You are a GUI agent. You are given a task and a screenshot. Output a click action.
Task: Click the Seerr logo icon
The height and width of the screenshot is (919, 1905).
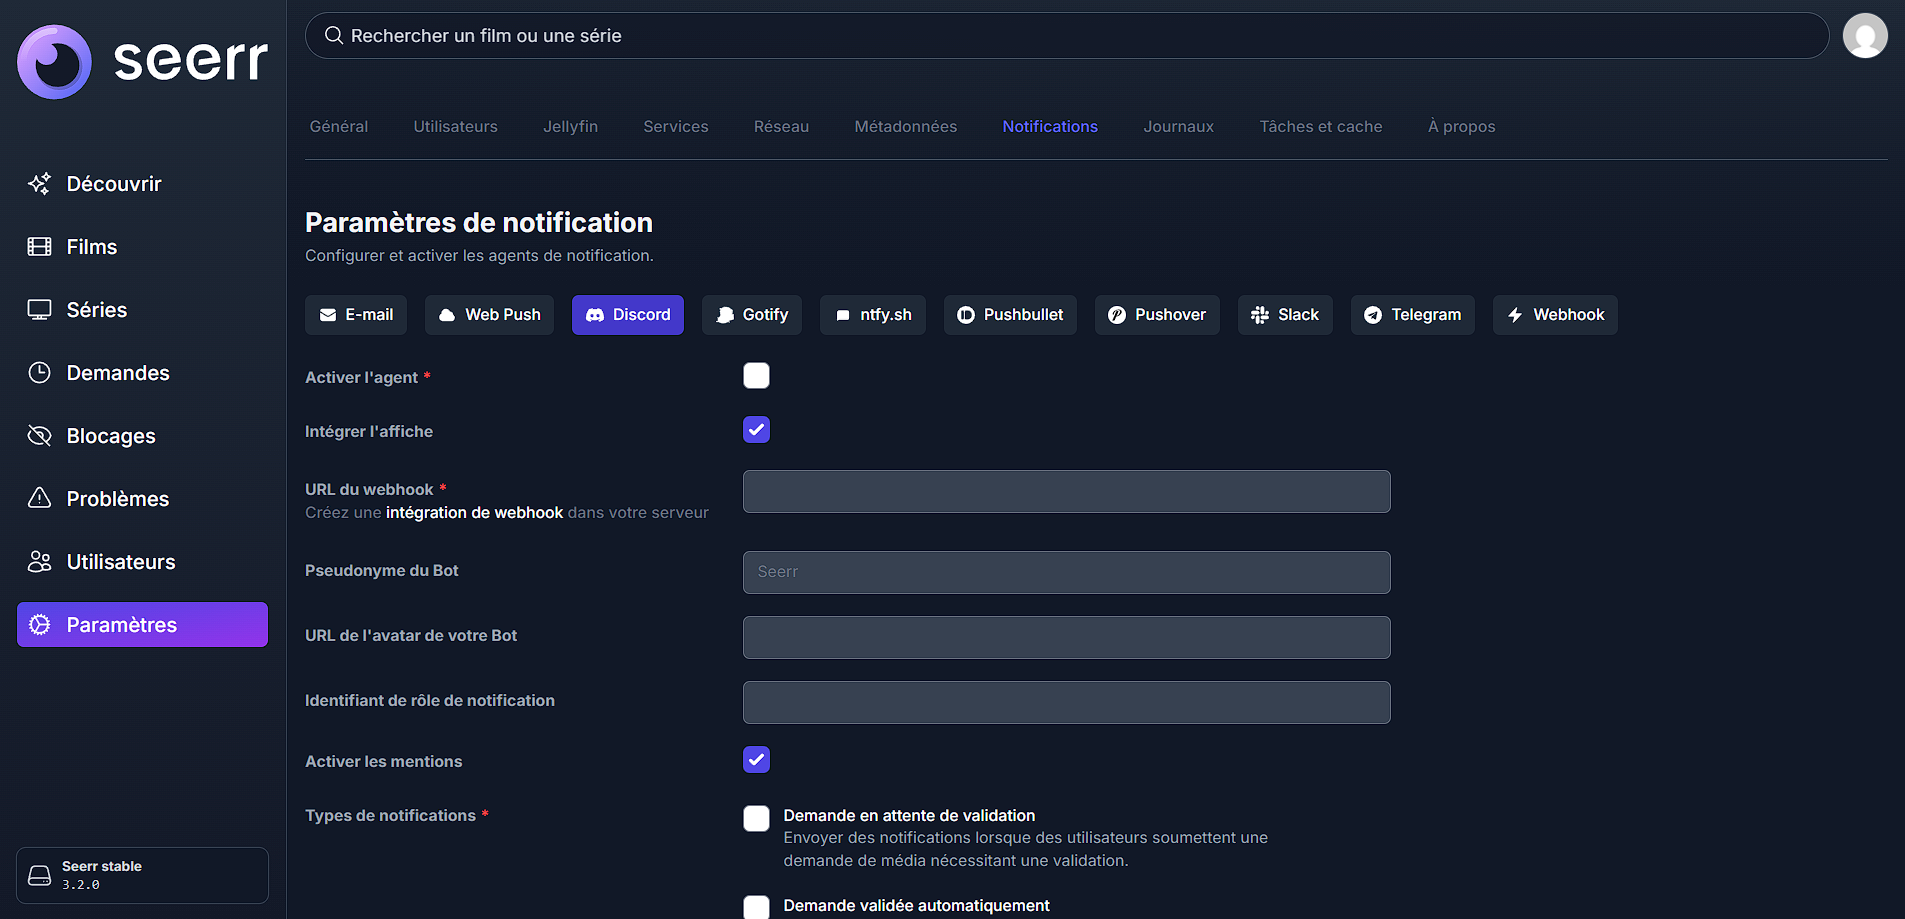click(55, 62)
